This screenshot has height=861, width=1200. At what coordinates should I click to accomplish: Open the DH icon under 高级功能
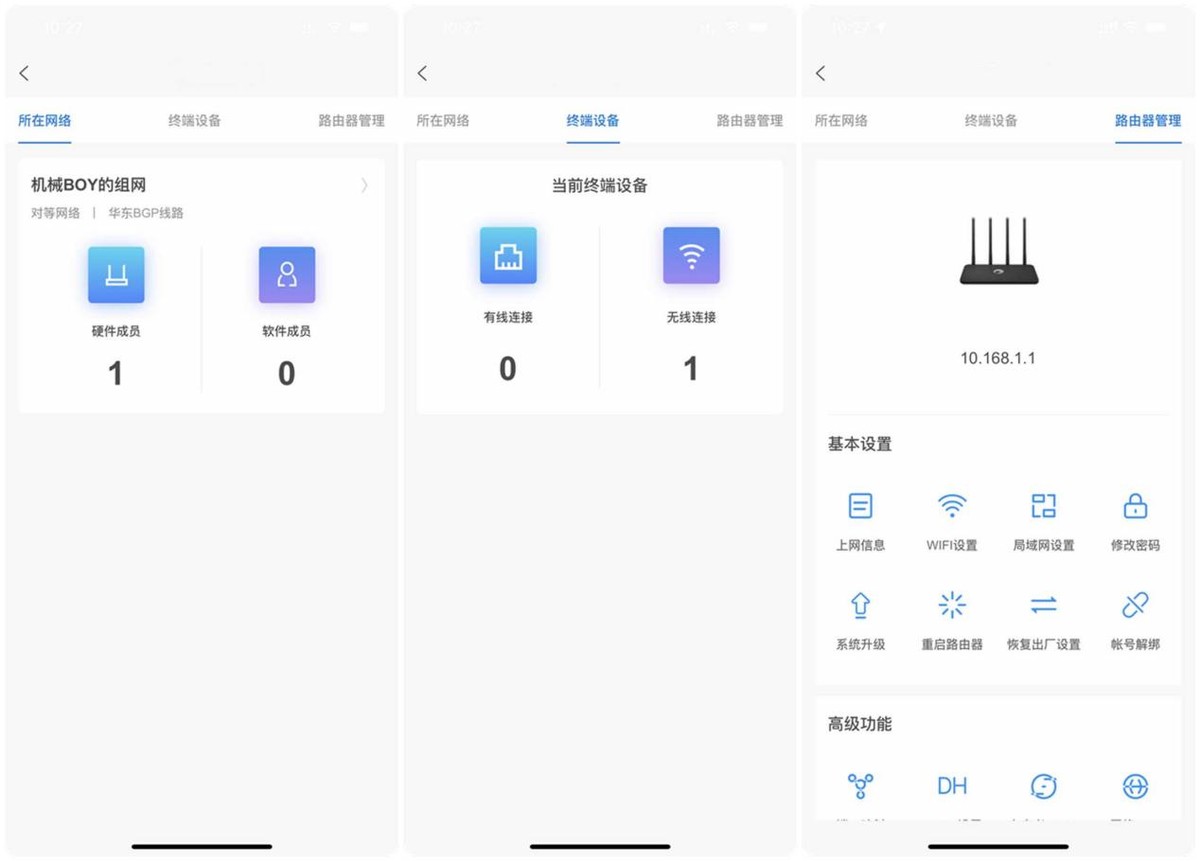(x=951, y=787)
